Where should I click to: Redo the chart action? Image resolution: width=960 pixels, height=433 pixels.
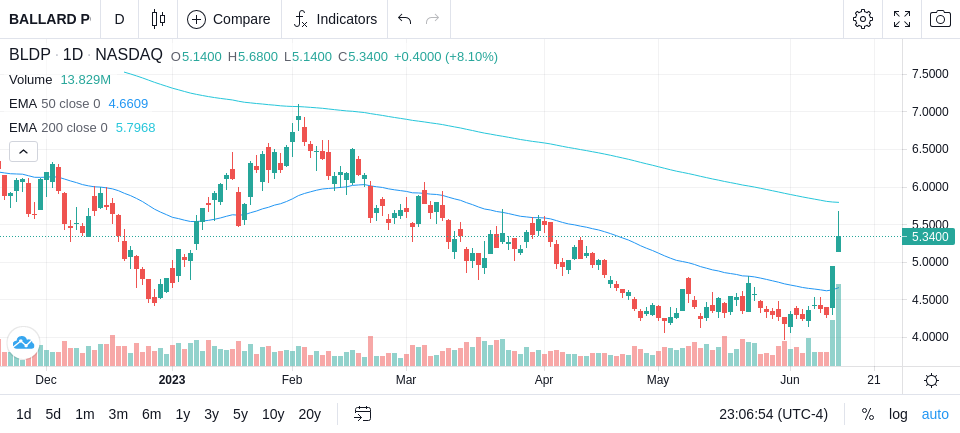(433, 19)
